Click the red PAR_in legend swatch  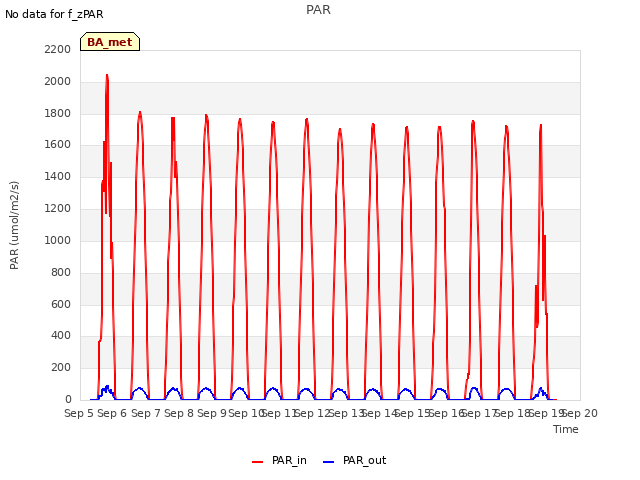pyautogui.click(x=258, y=462)
